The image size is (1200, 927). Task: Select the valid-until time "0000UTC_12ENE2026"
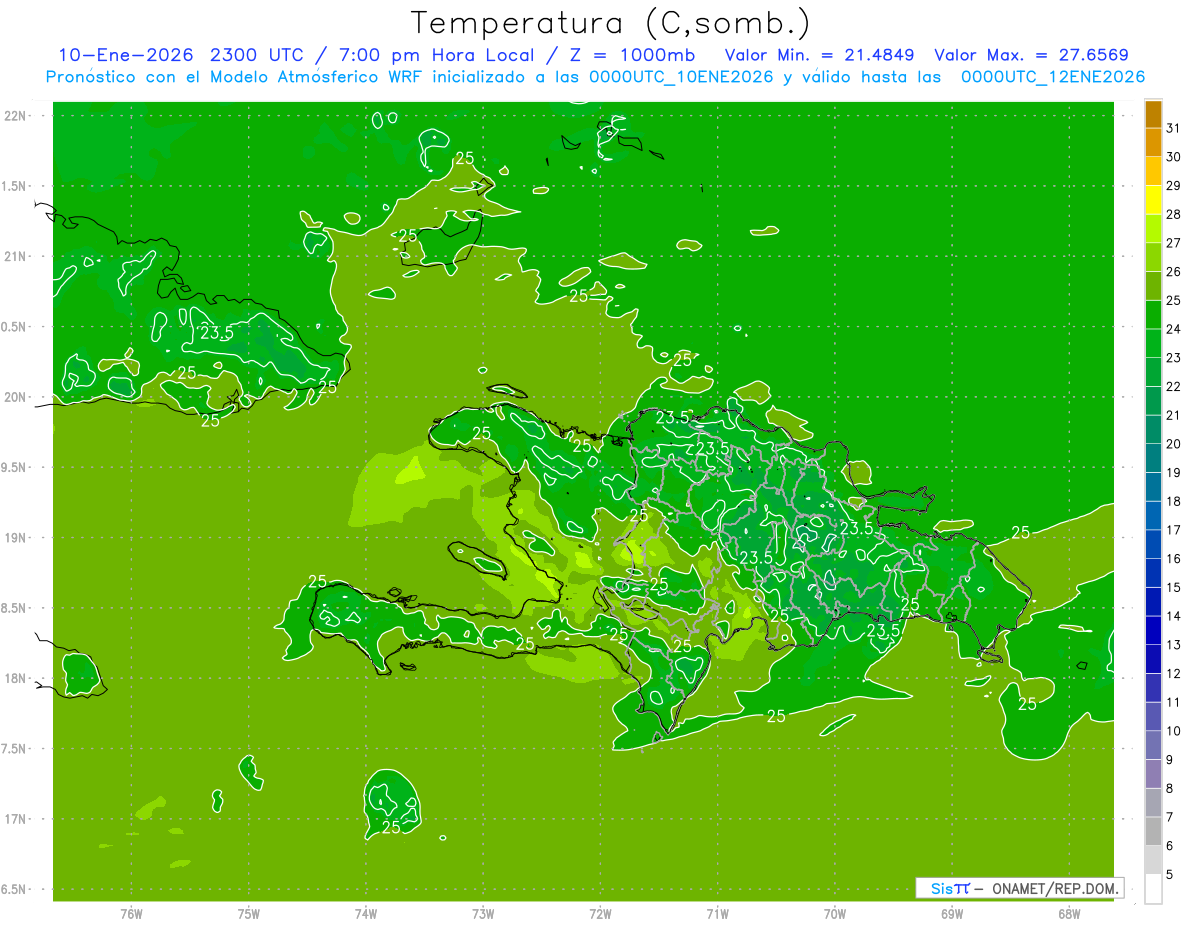1052,77
